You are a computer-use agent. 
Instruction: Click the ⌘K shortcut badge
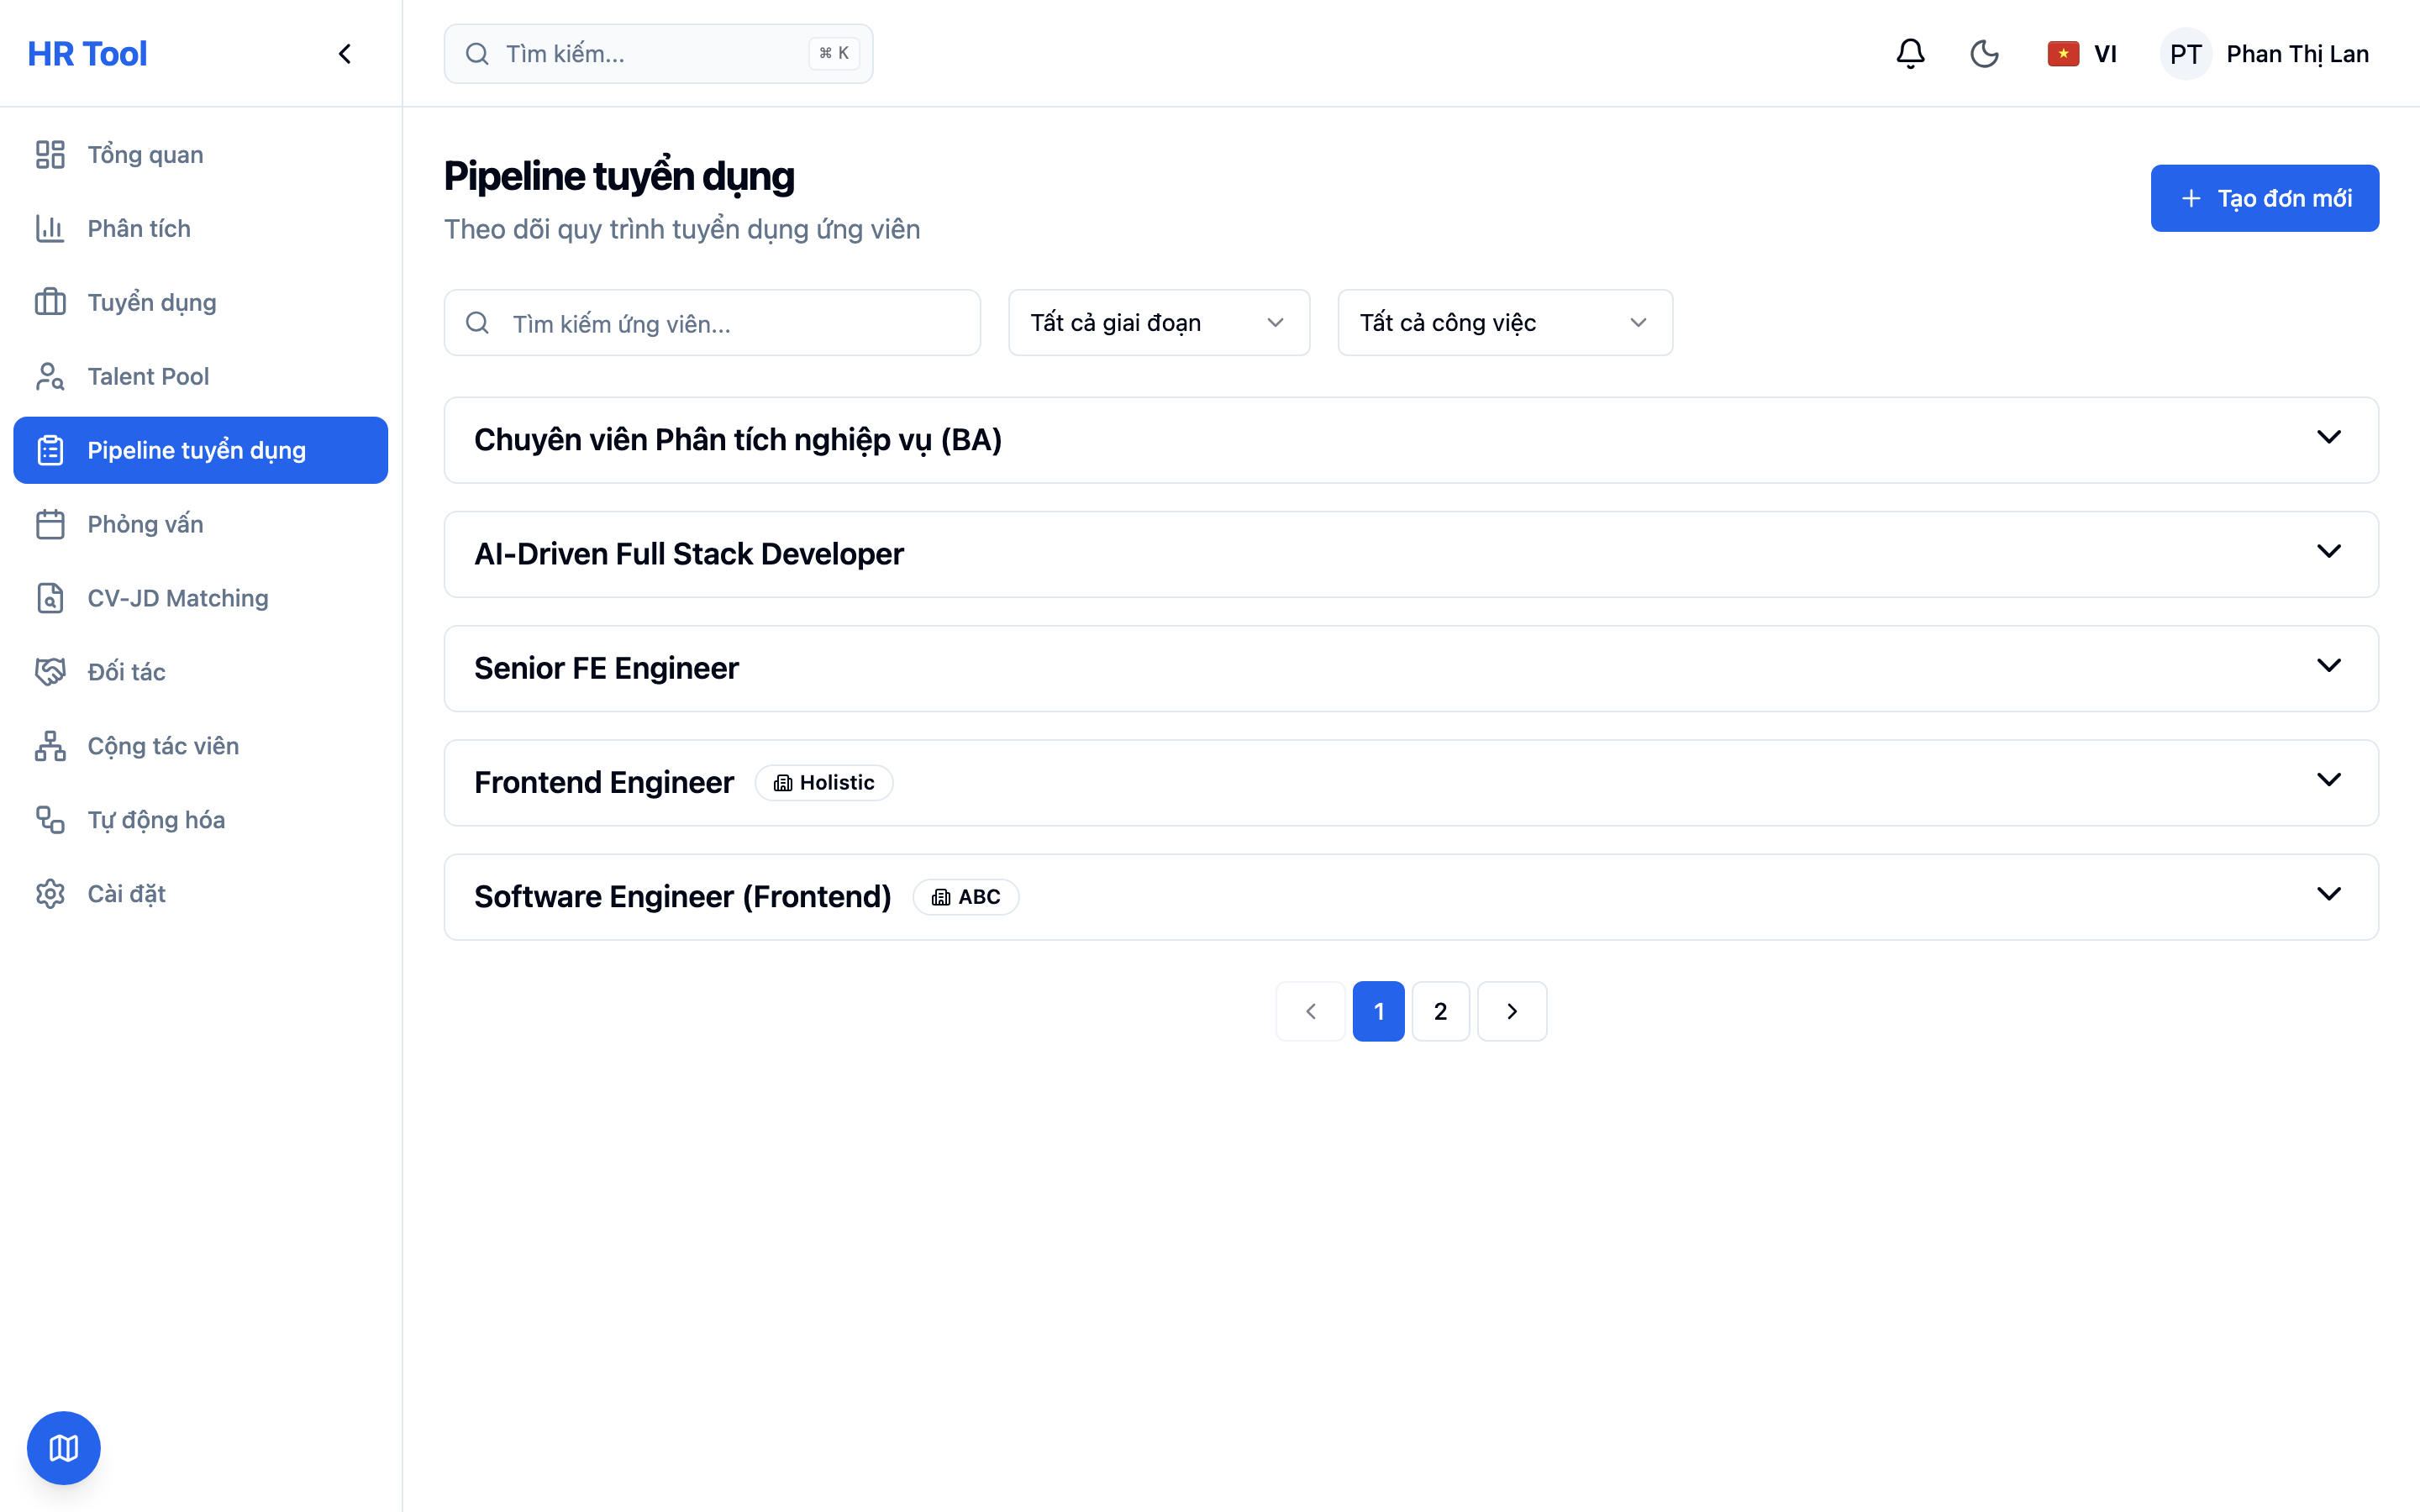[x=834, y=54]
